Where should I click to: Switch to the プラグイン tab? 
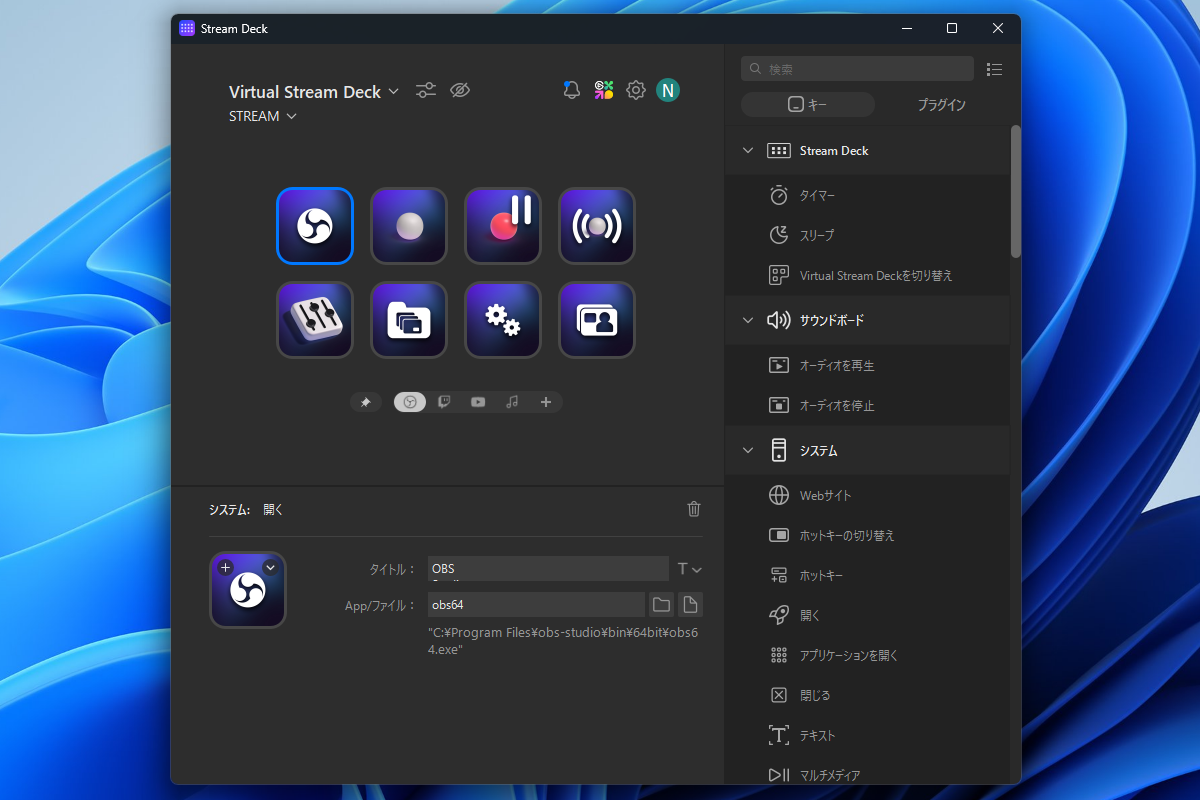pos(940,103)
